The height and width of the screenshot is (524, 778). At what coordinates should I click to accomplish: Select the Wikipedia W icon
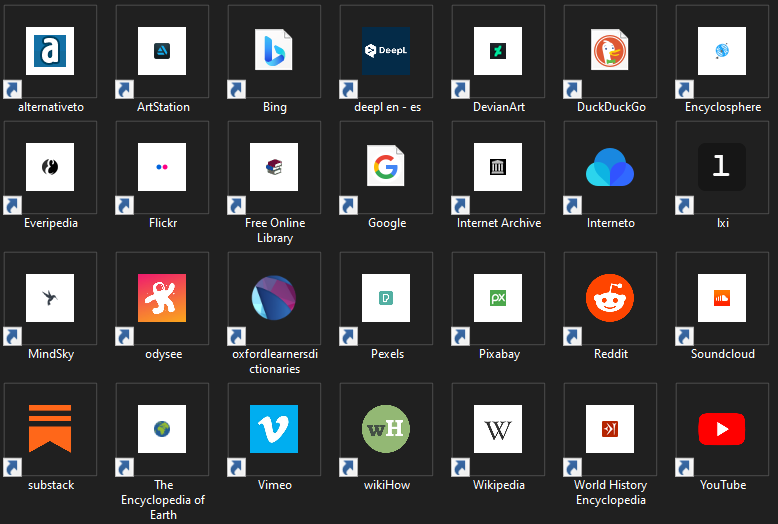coord(498,429)
